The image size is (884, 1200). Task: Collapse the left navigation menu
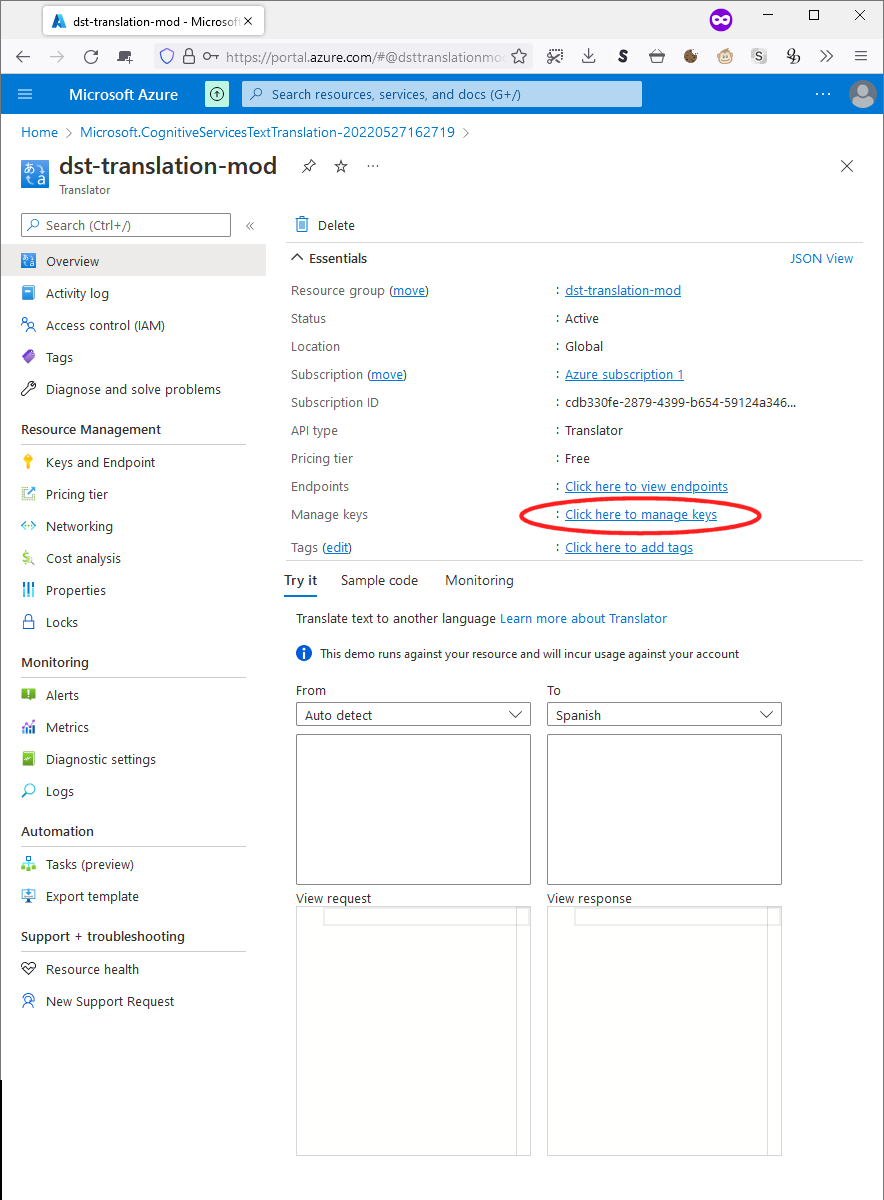(x=250, y=226)
